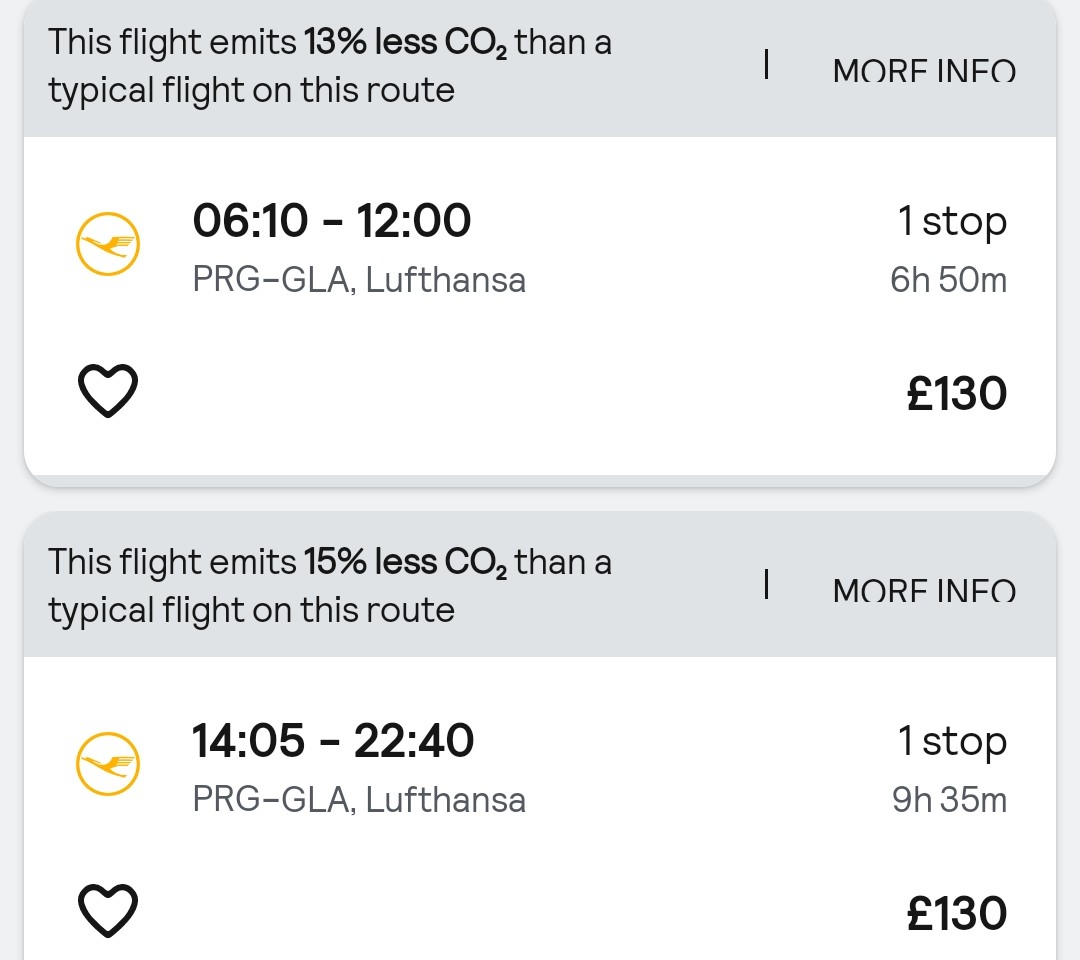Favorite the 14:05 flight using the heart
1080x960 pixels.
(x=108, y=911)
